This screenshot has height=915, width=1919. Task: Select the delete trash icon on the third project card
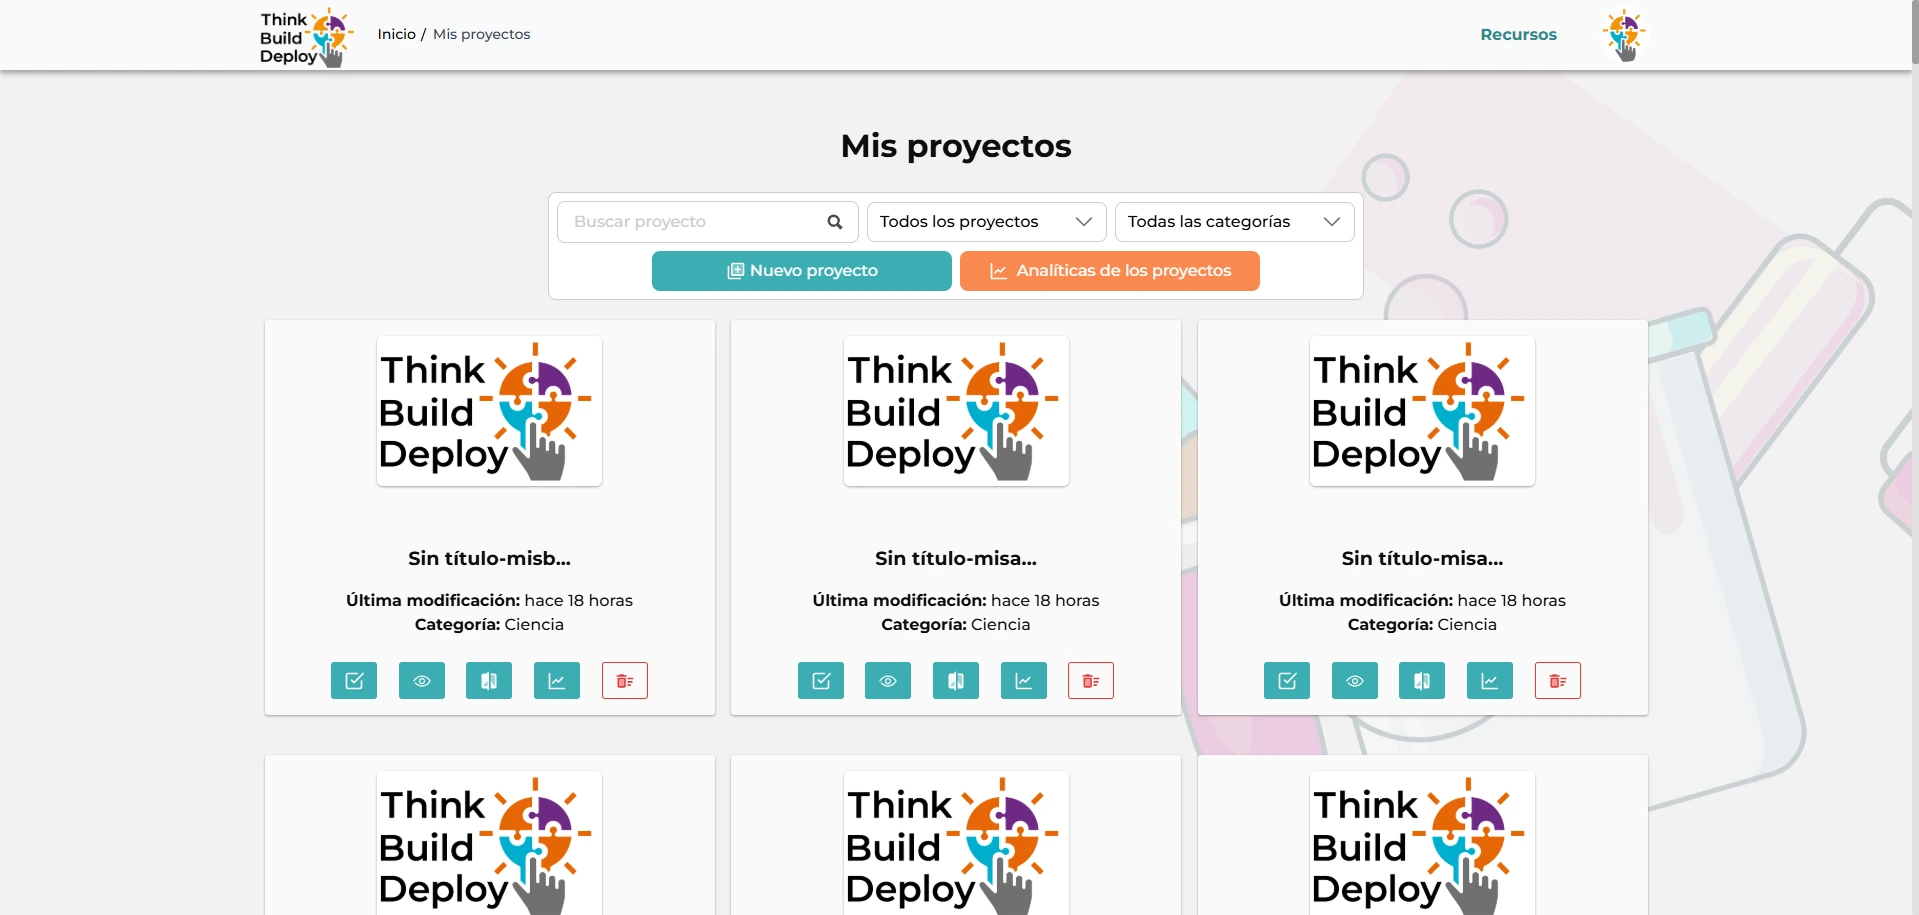1557,680
